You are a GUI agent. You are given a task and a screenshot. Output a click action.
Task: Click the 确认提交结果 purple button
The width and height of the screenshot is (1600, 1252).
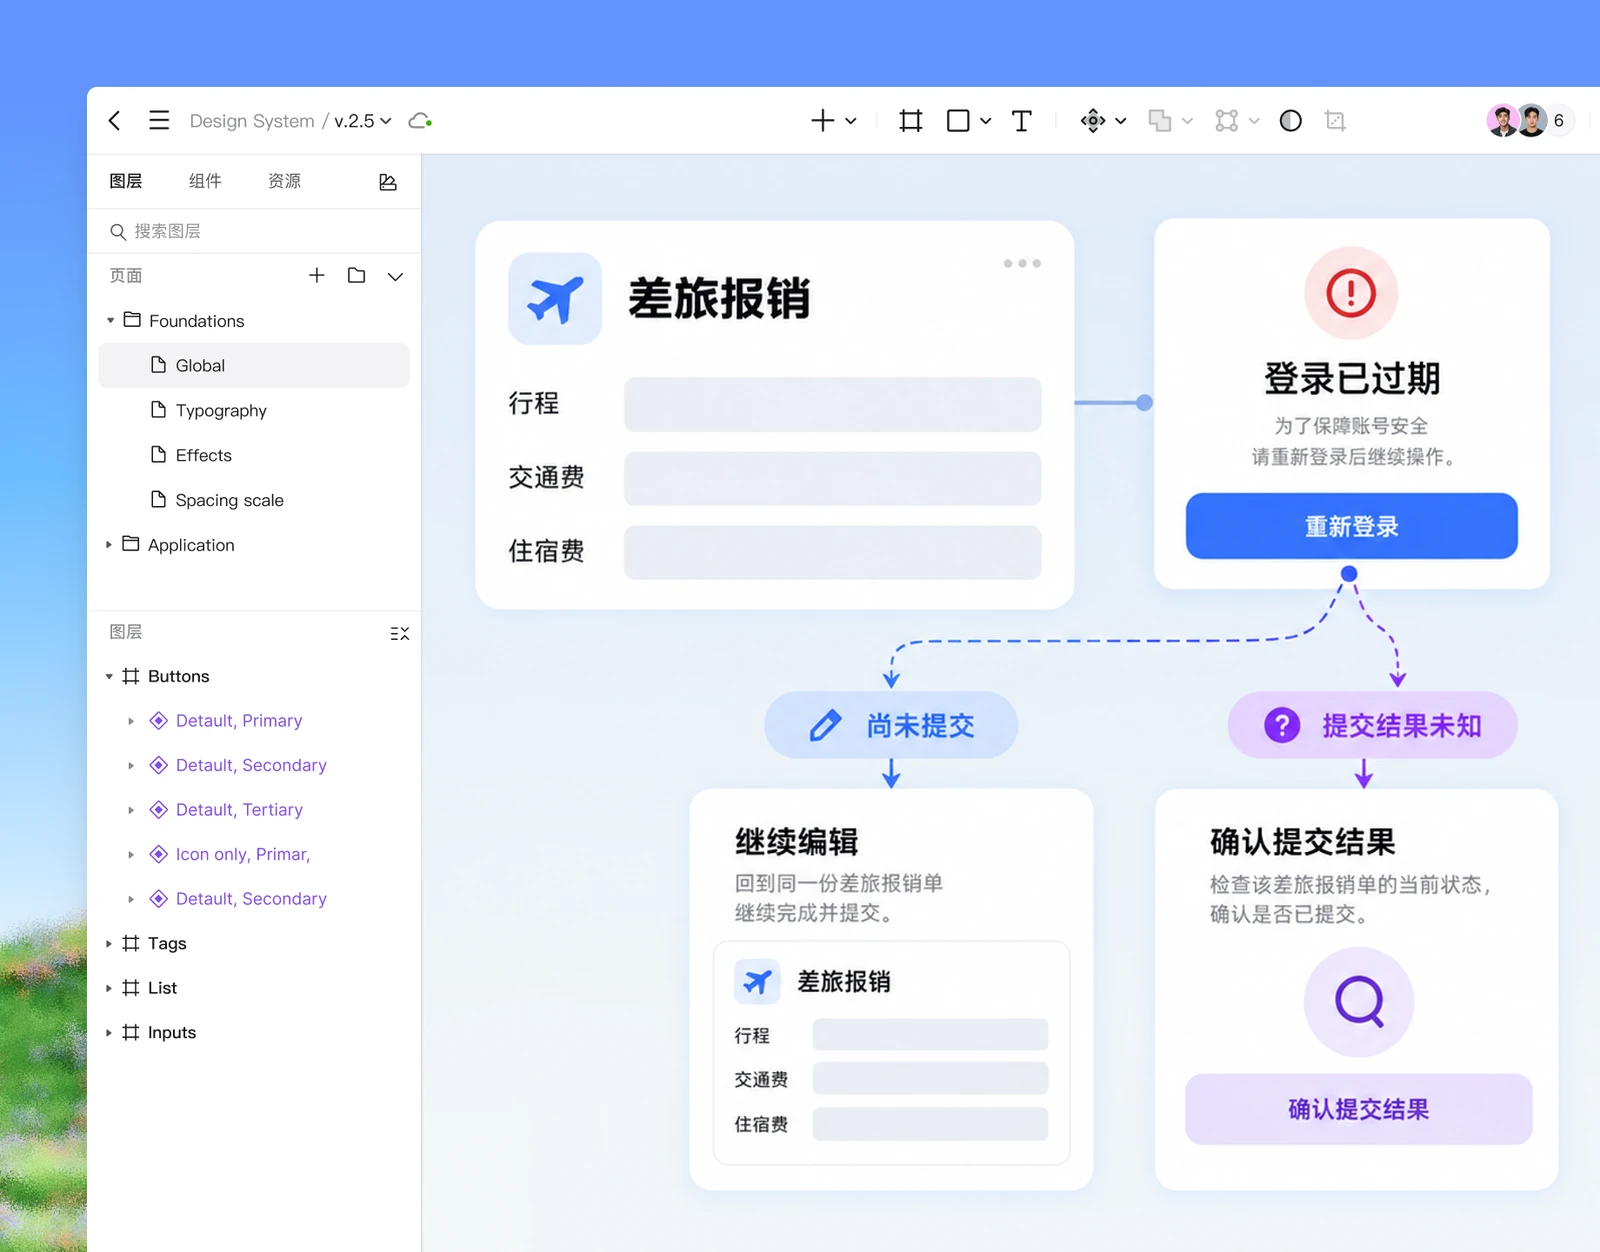click(1359, 1109)
